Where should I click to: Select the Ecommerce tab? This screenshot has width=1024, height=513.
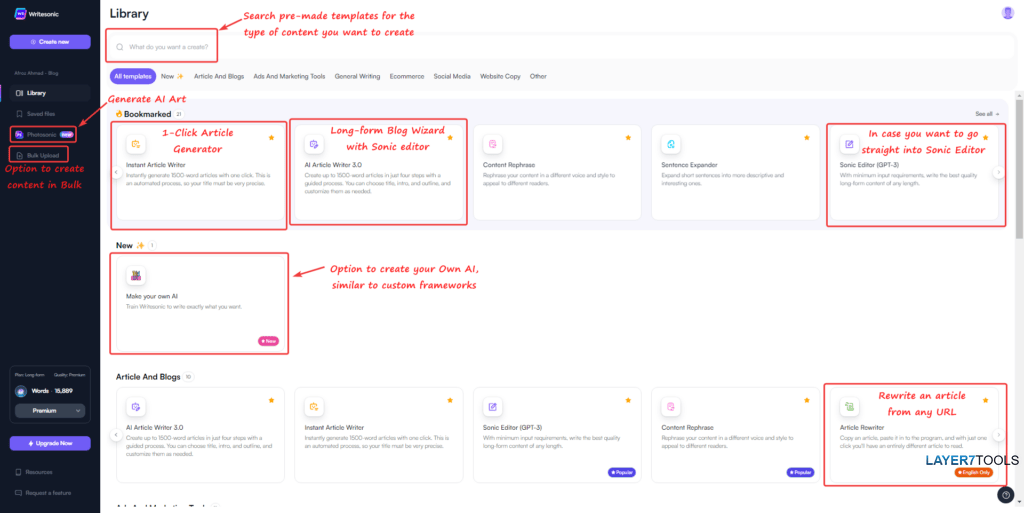pyautogui.click(x=407, y=76)
